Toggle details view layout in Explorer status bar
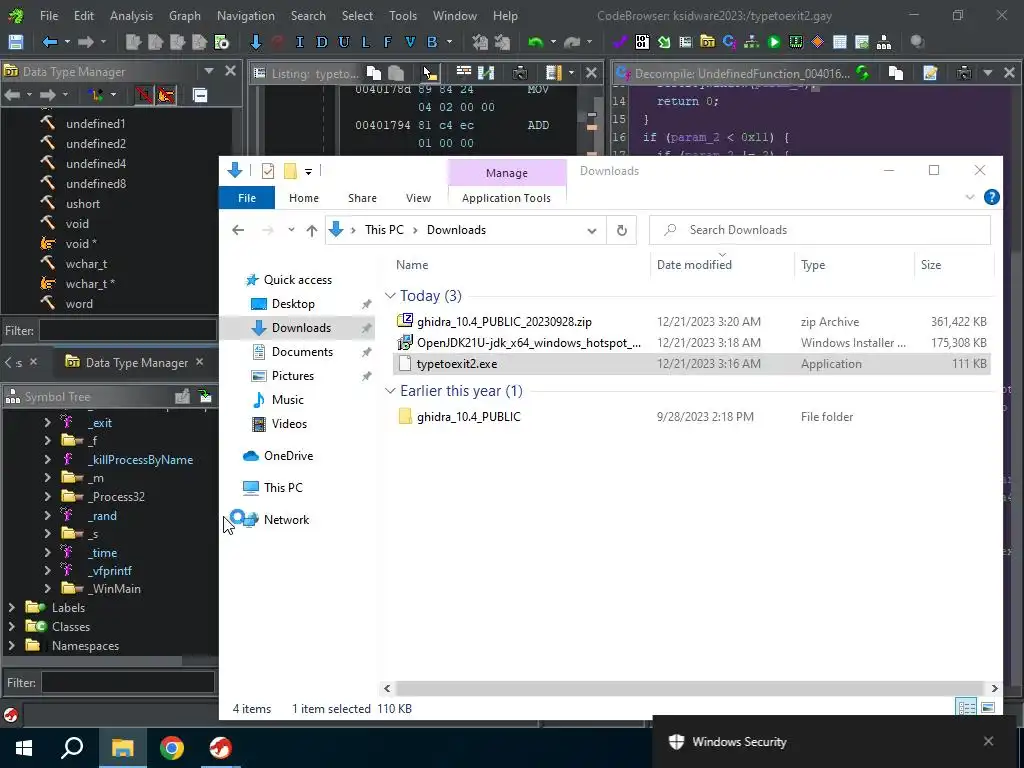The image size is (1024, 768). pyautogui.click(x=967, y=708)
